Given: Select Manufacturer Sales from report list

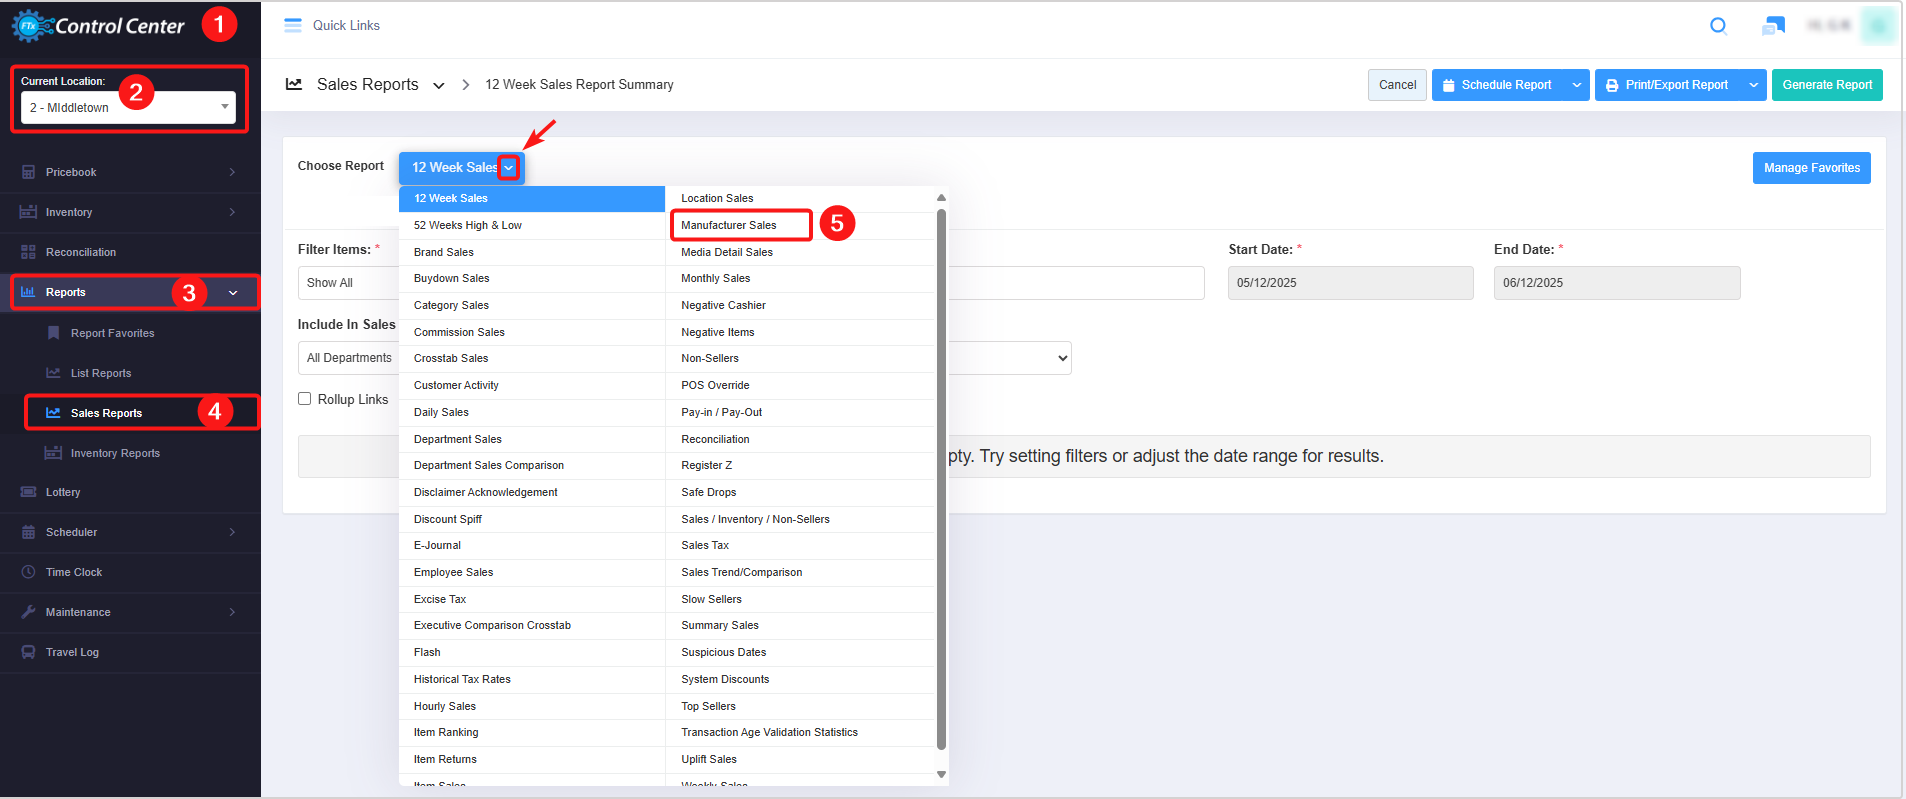Looking at the screenshot, I should pos(729,225).
